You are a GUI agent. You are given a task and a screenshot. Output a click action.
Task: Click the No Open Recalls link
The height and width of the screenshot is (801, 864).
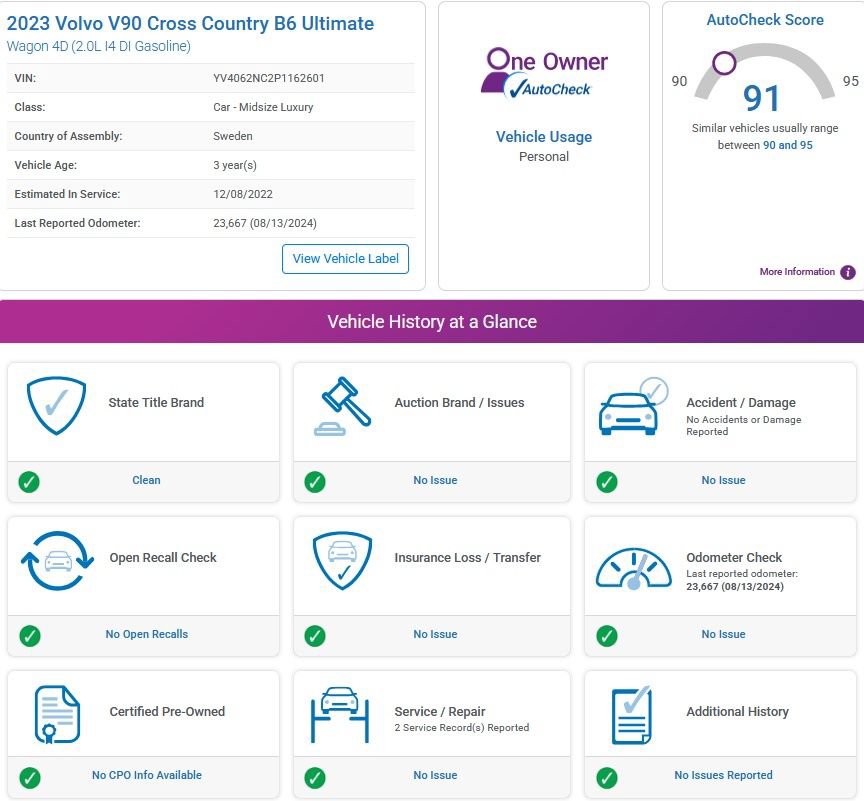pyautogui.click(x=147, y=635)
